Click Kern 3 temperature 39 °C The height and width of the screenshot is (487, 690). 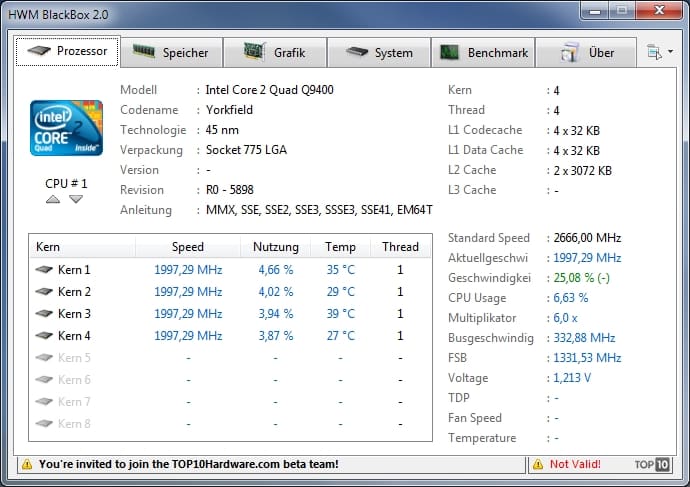pyautogui.click(x=341, y=314)
